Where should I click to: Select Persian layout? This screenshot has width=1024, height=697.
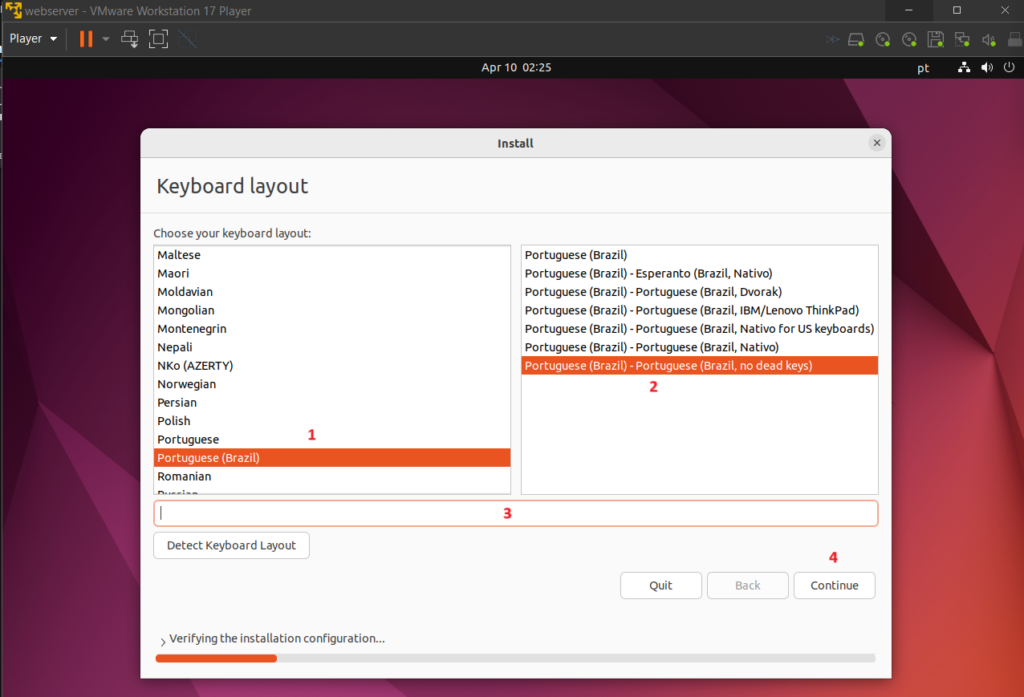click(332, 402)
